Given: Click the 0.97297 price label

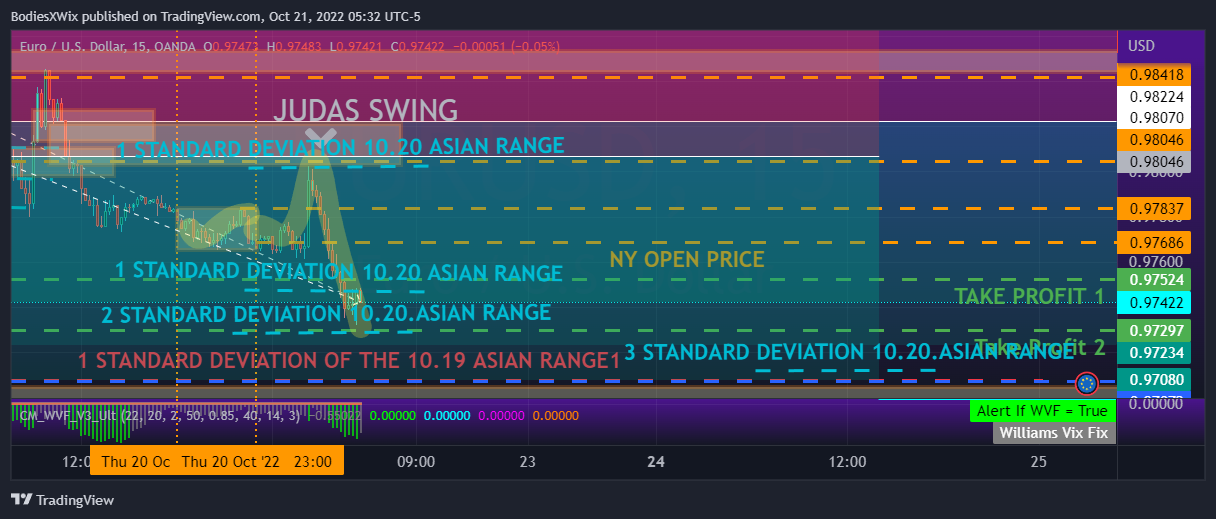Looking at the screenshot, I should pyautogui.click(x=1156, y=330).
